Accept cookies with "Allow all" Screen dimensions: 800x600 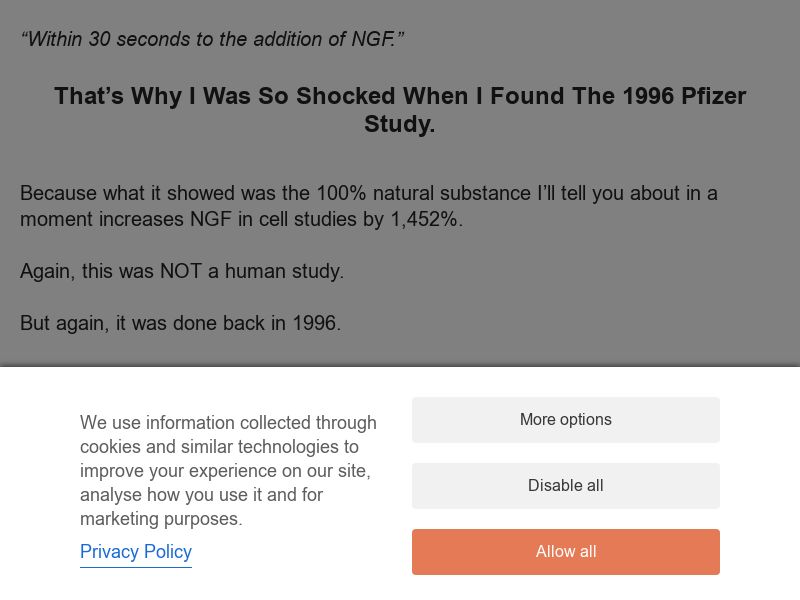(x=565, y=552)
